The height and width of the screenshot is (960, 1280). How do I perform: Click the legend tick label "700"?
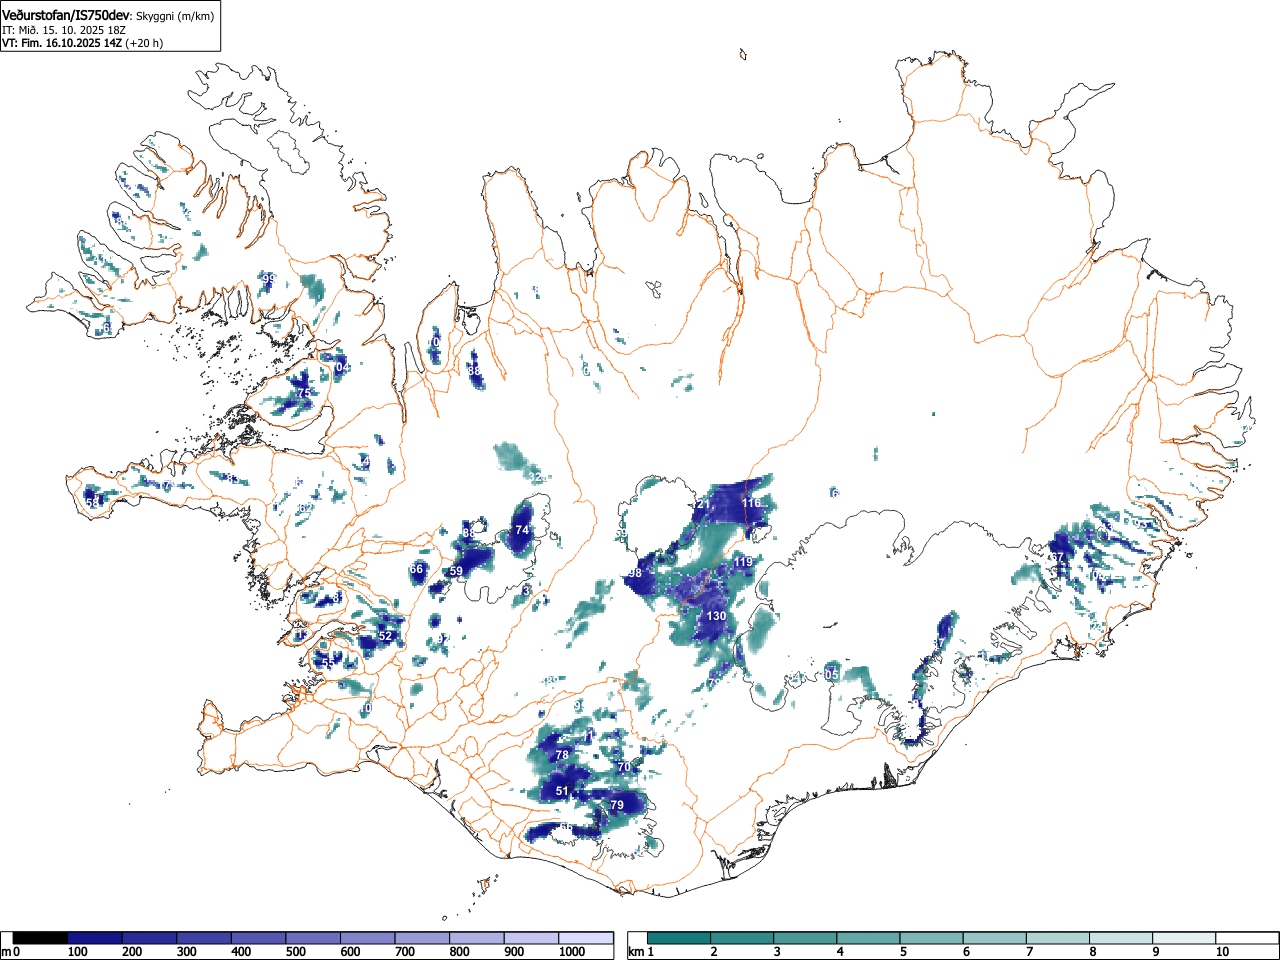[405, 952]
